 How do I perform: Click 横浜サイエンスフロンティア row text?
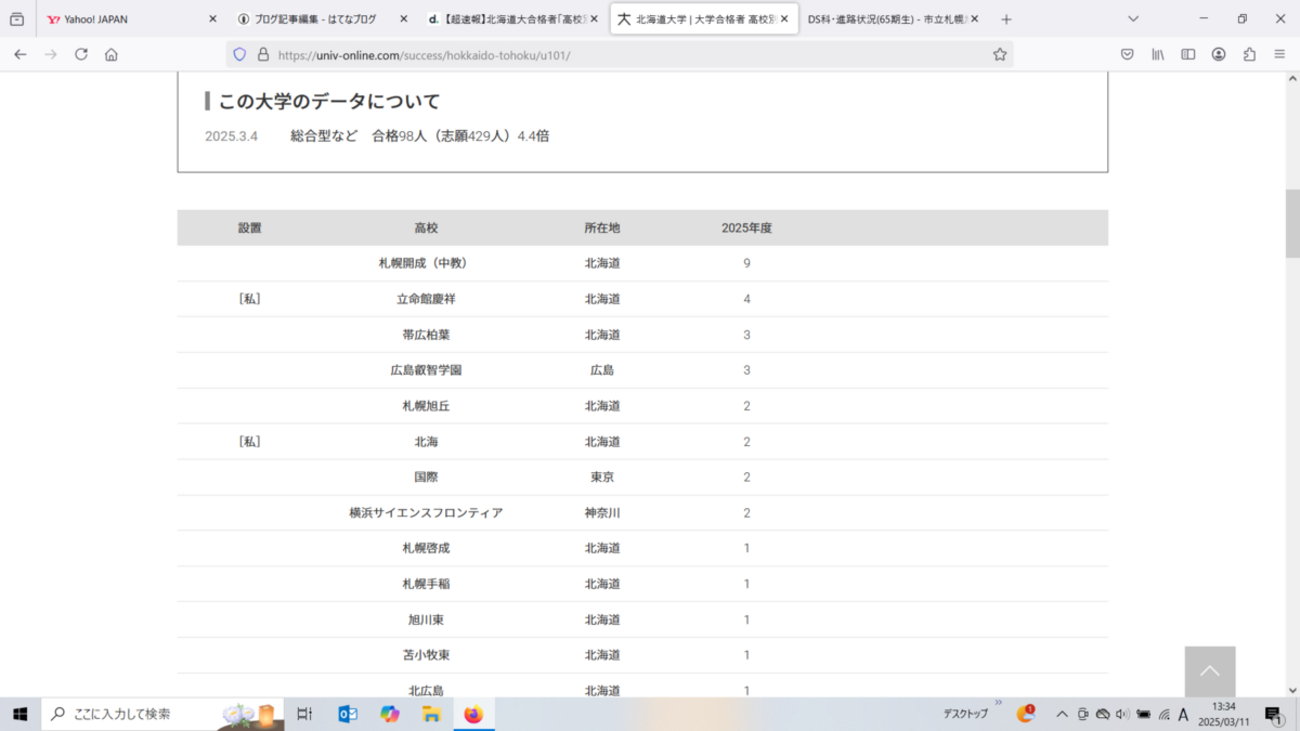click(426, 513)
